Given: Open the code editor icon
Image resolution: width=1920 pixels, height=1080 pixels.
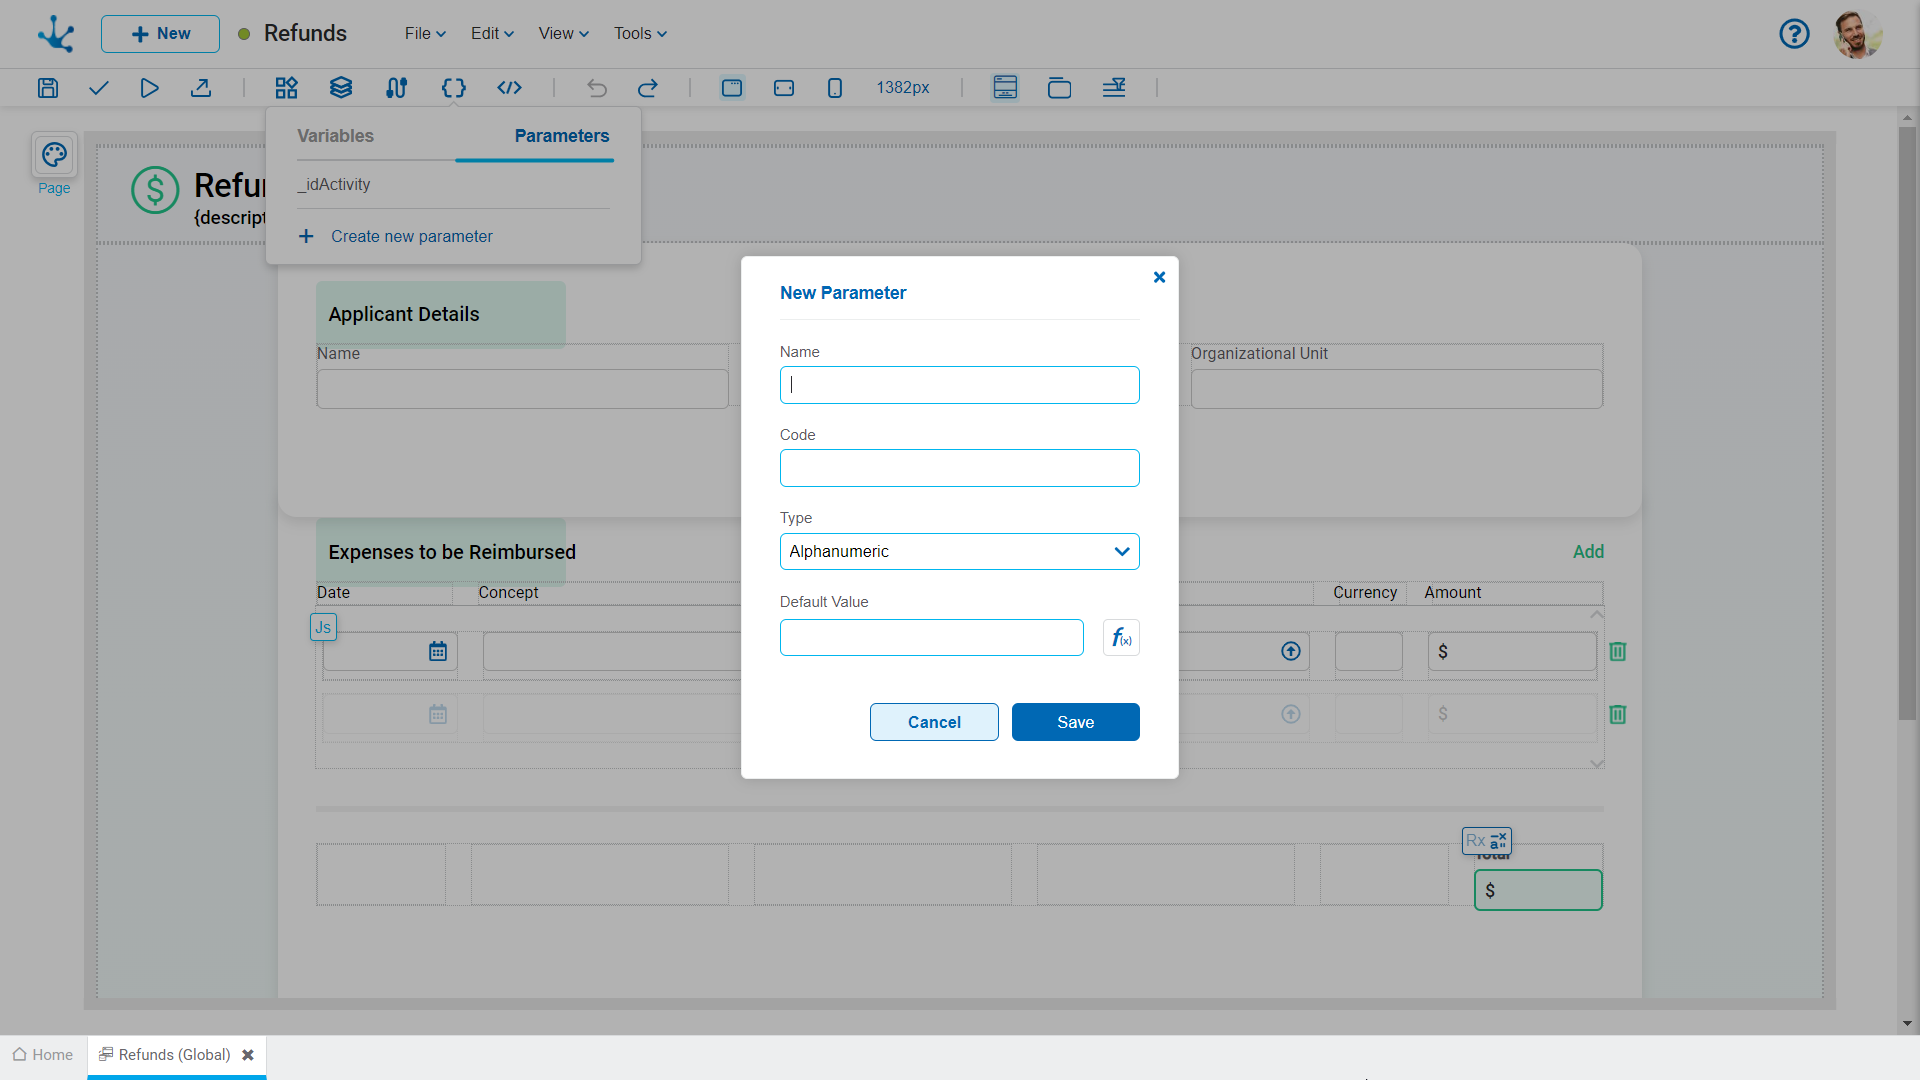Looking at the screenshot, I should [509, 88].
